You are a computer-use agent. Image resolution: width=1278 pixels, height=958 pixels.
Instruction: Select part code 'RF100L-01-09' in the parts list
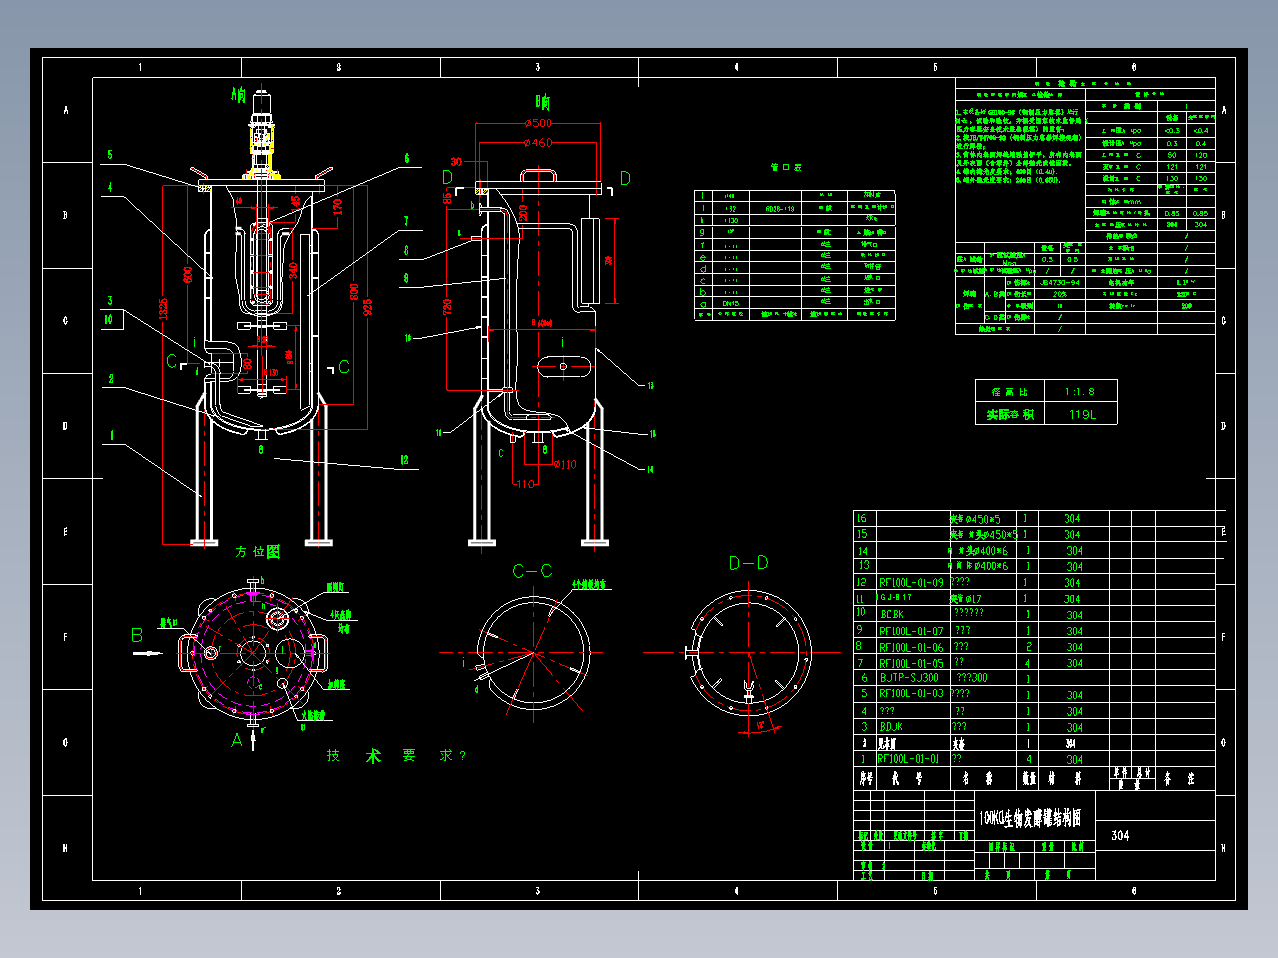coord(911,582)
